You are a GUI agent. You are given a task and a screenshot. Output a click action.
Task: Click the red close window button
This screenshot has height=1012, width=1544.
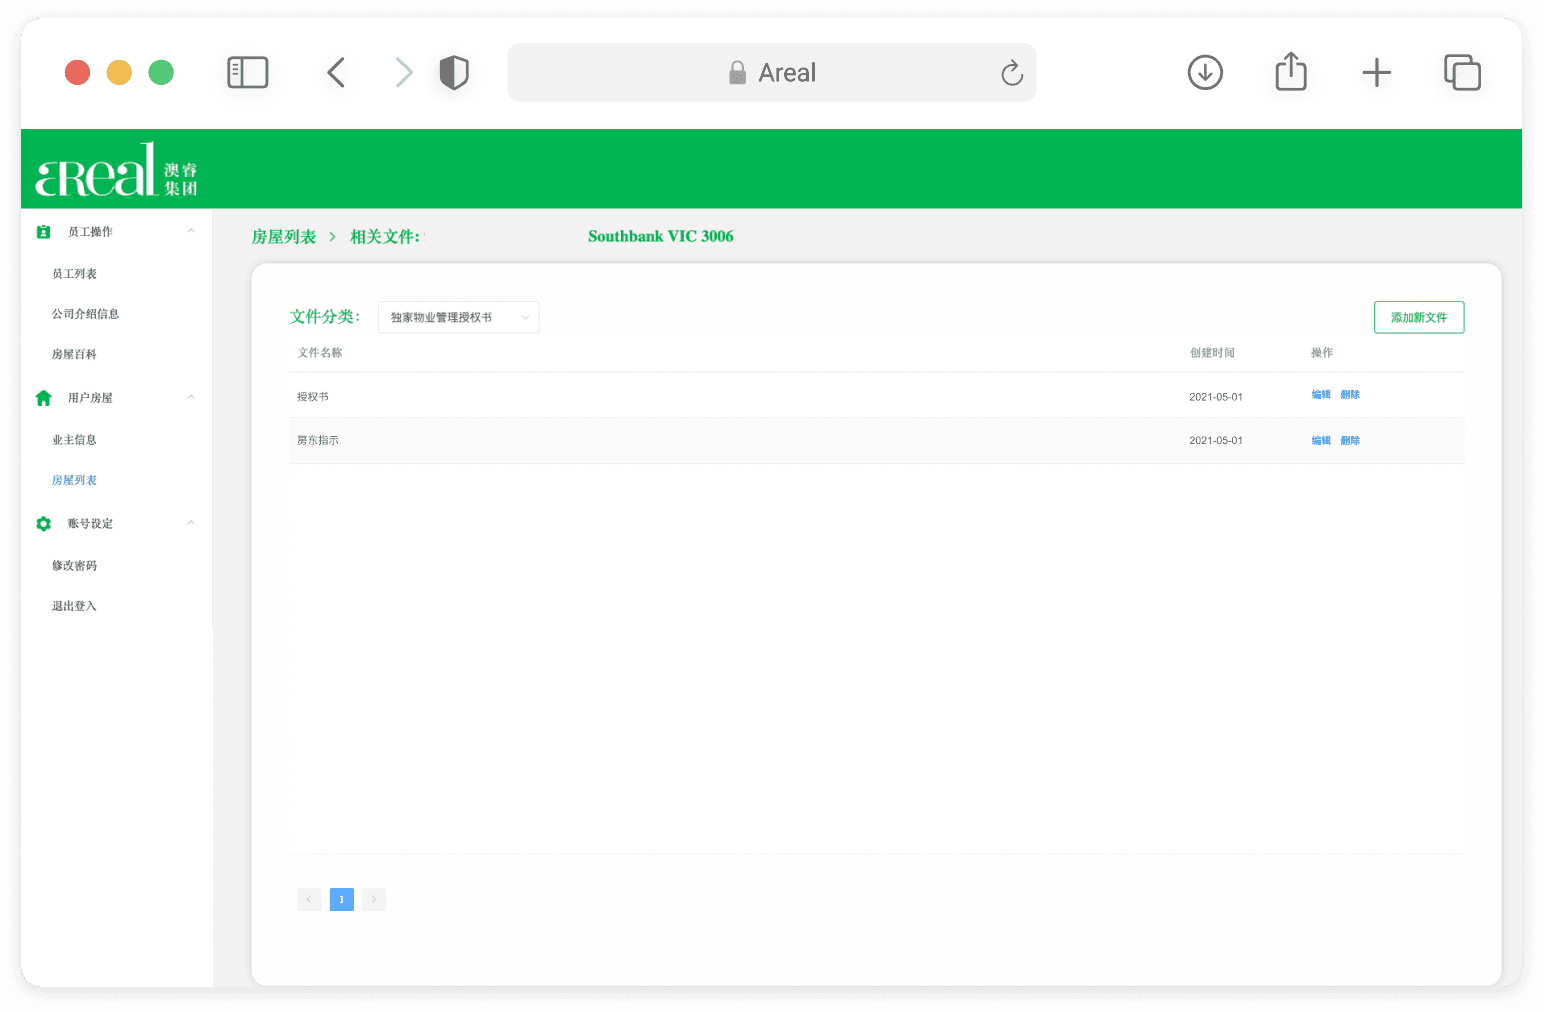[77, 73]
